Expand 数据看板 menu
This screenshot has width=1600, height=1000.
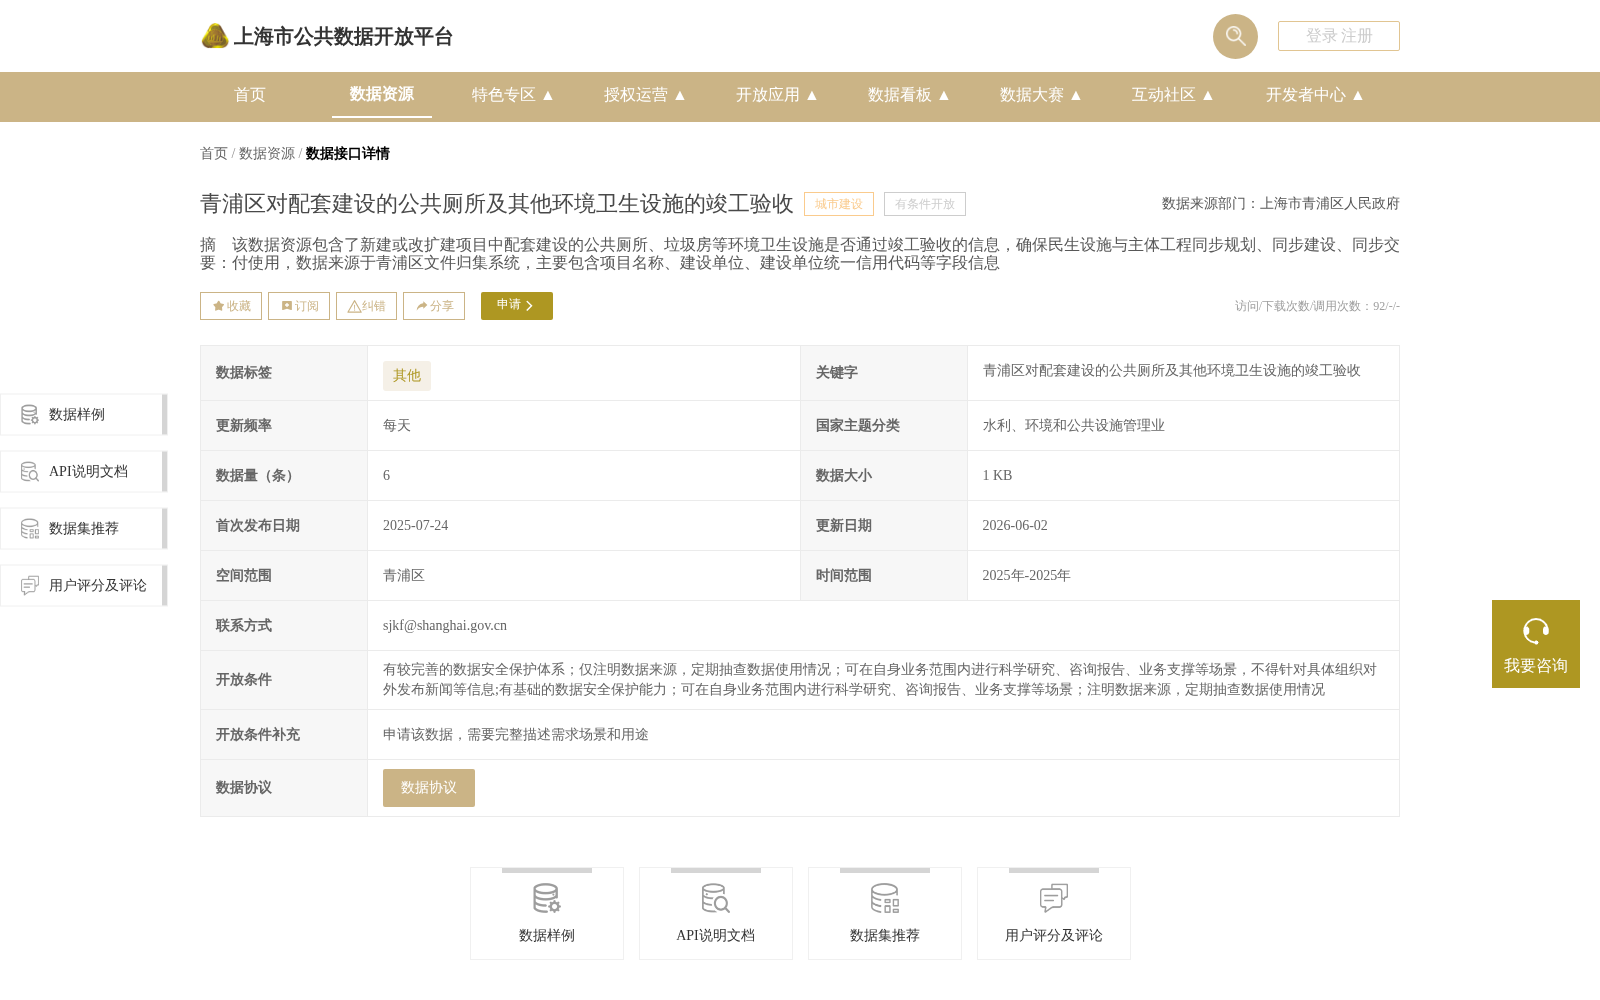[909, 95]
